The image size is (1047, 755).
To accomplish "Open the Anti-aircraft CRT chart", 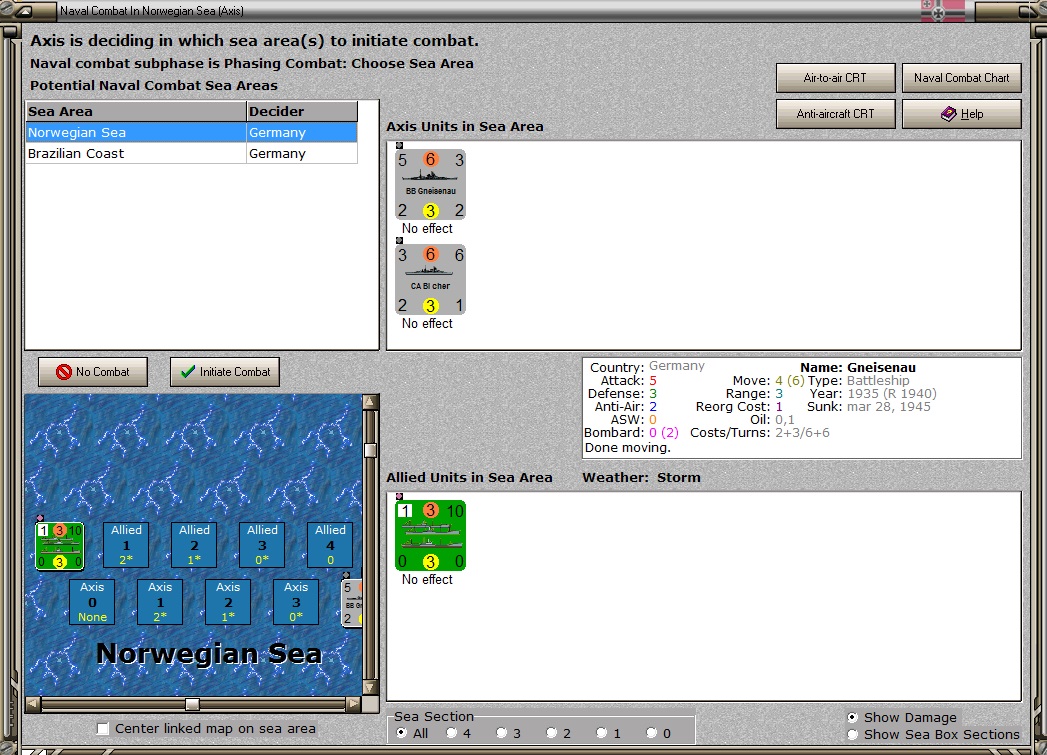I will tap(835, 114).
